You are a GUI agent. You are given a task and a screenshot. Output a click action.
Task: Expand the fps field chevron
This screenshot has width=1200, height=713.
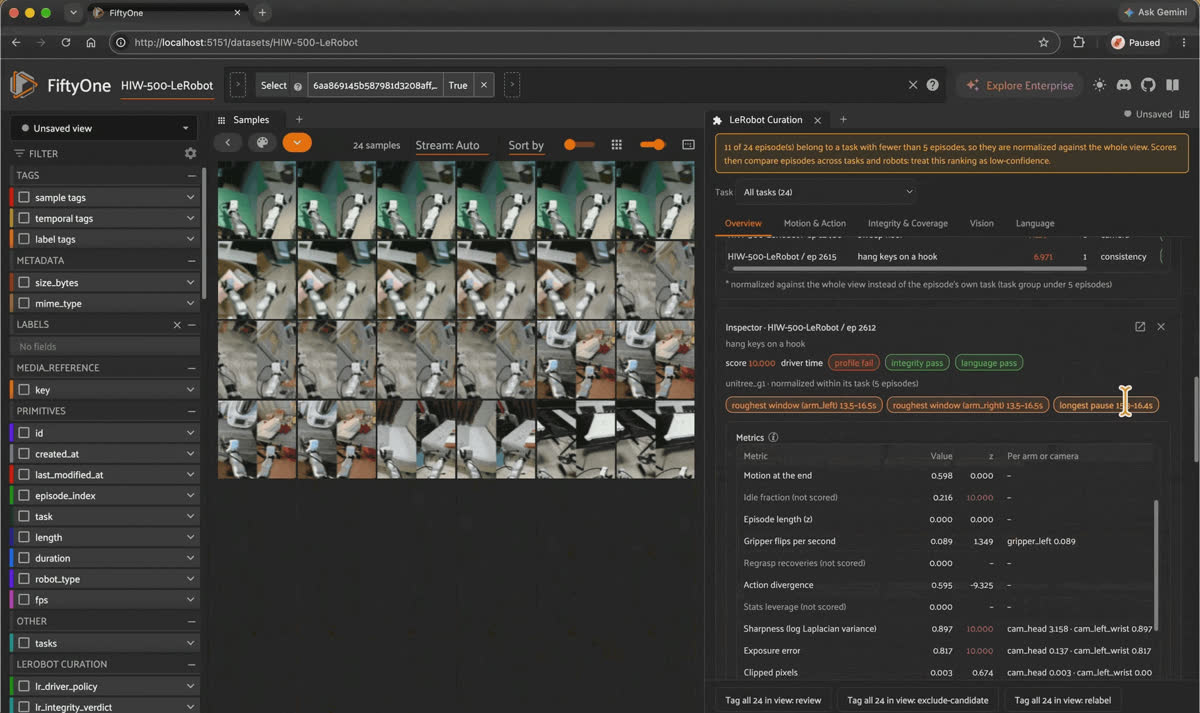(x=190, y=600)
